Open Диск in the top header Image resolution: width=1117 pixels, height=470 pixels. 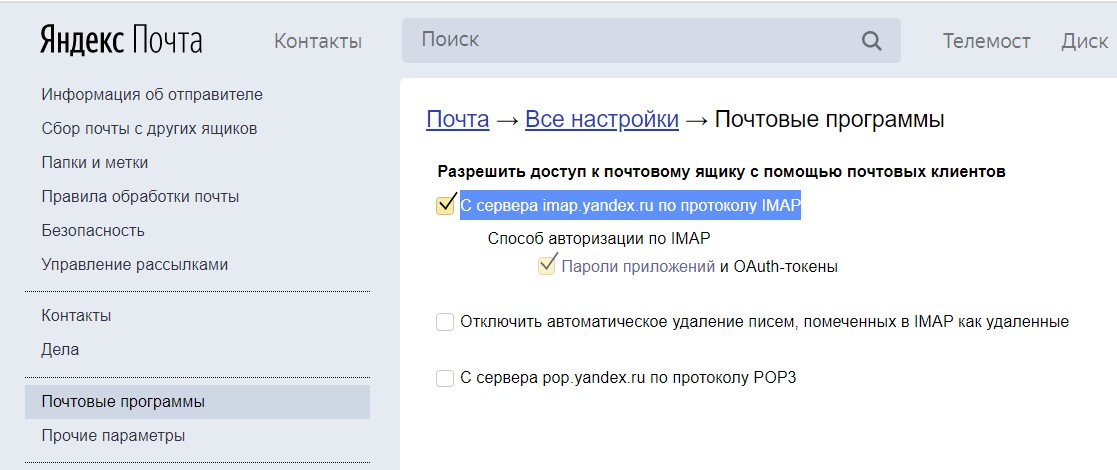[1084, 41]
